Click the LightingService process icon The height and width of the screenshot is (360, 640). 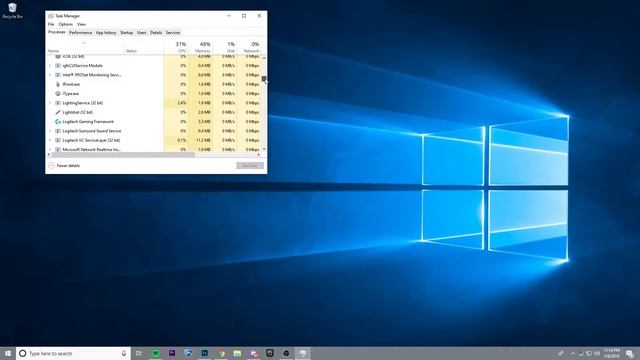click(58, 103)
